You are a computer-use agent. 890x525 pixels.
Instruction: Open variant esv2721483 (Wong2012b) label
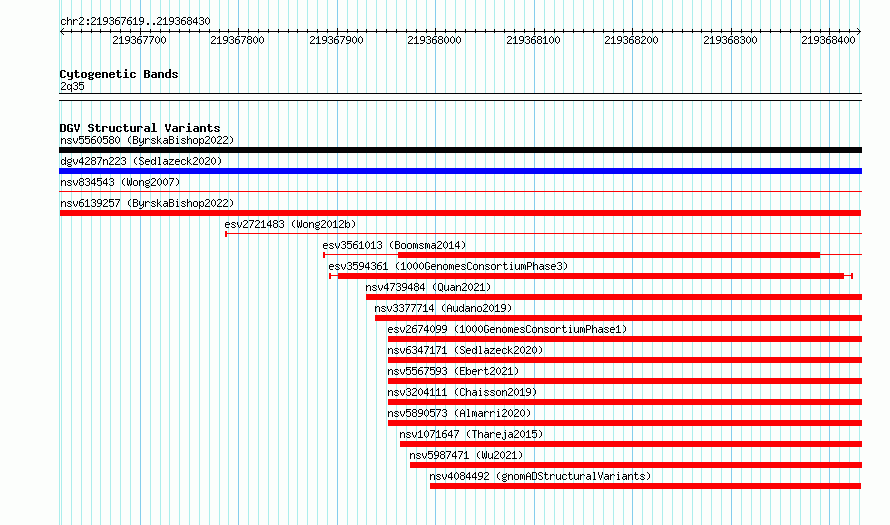point(290,224)
